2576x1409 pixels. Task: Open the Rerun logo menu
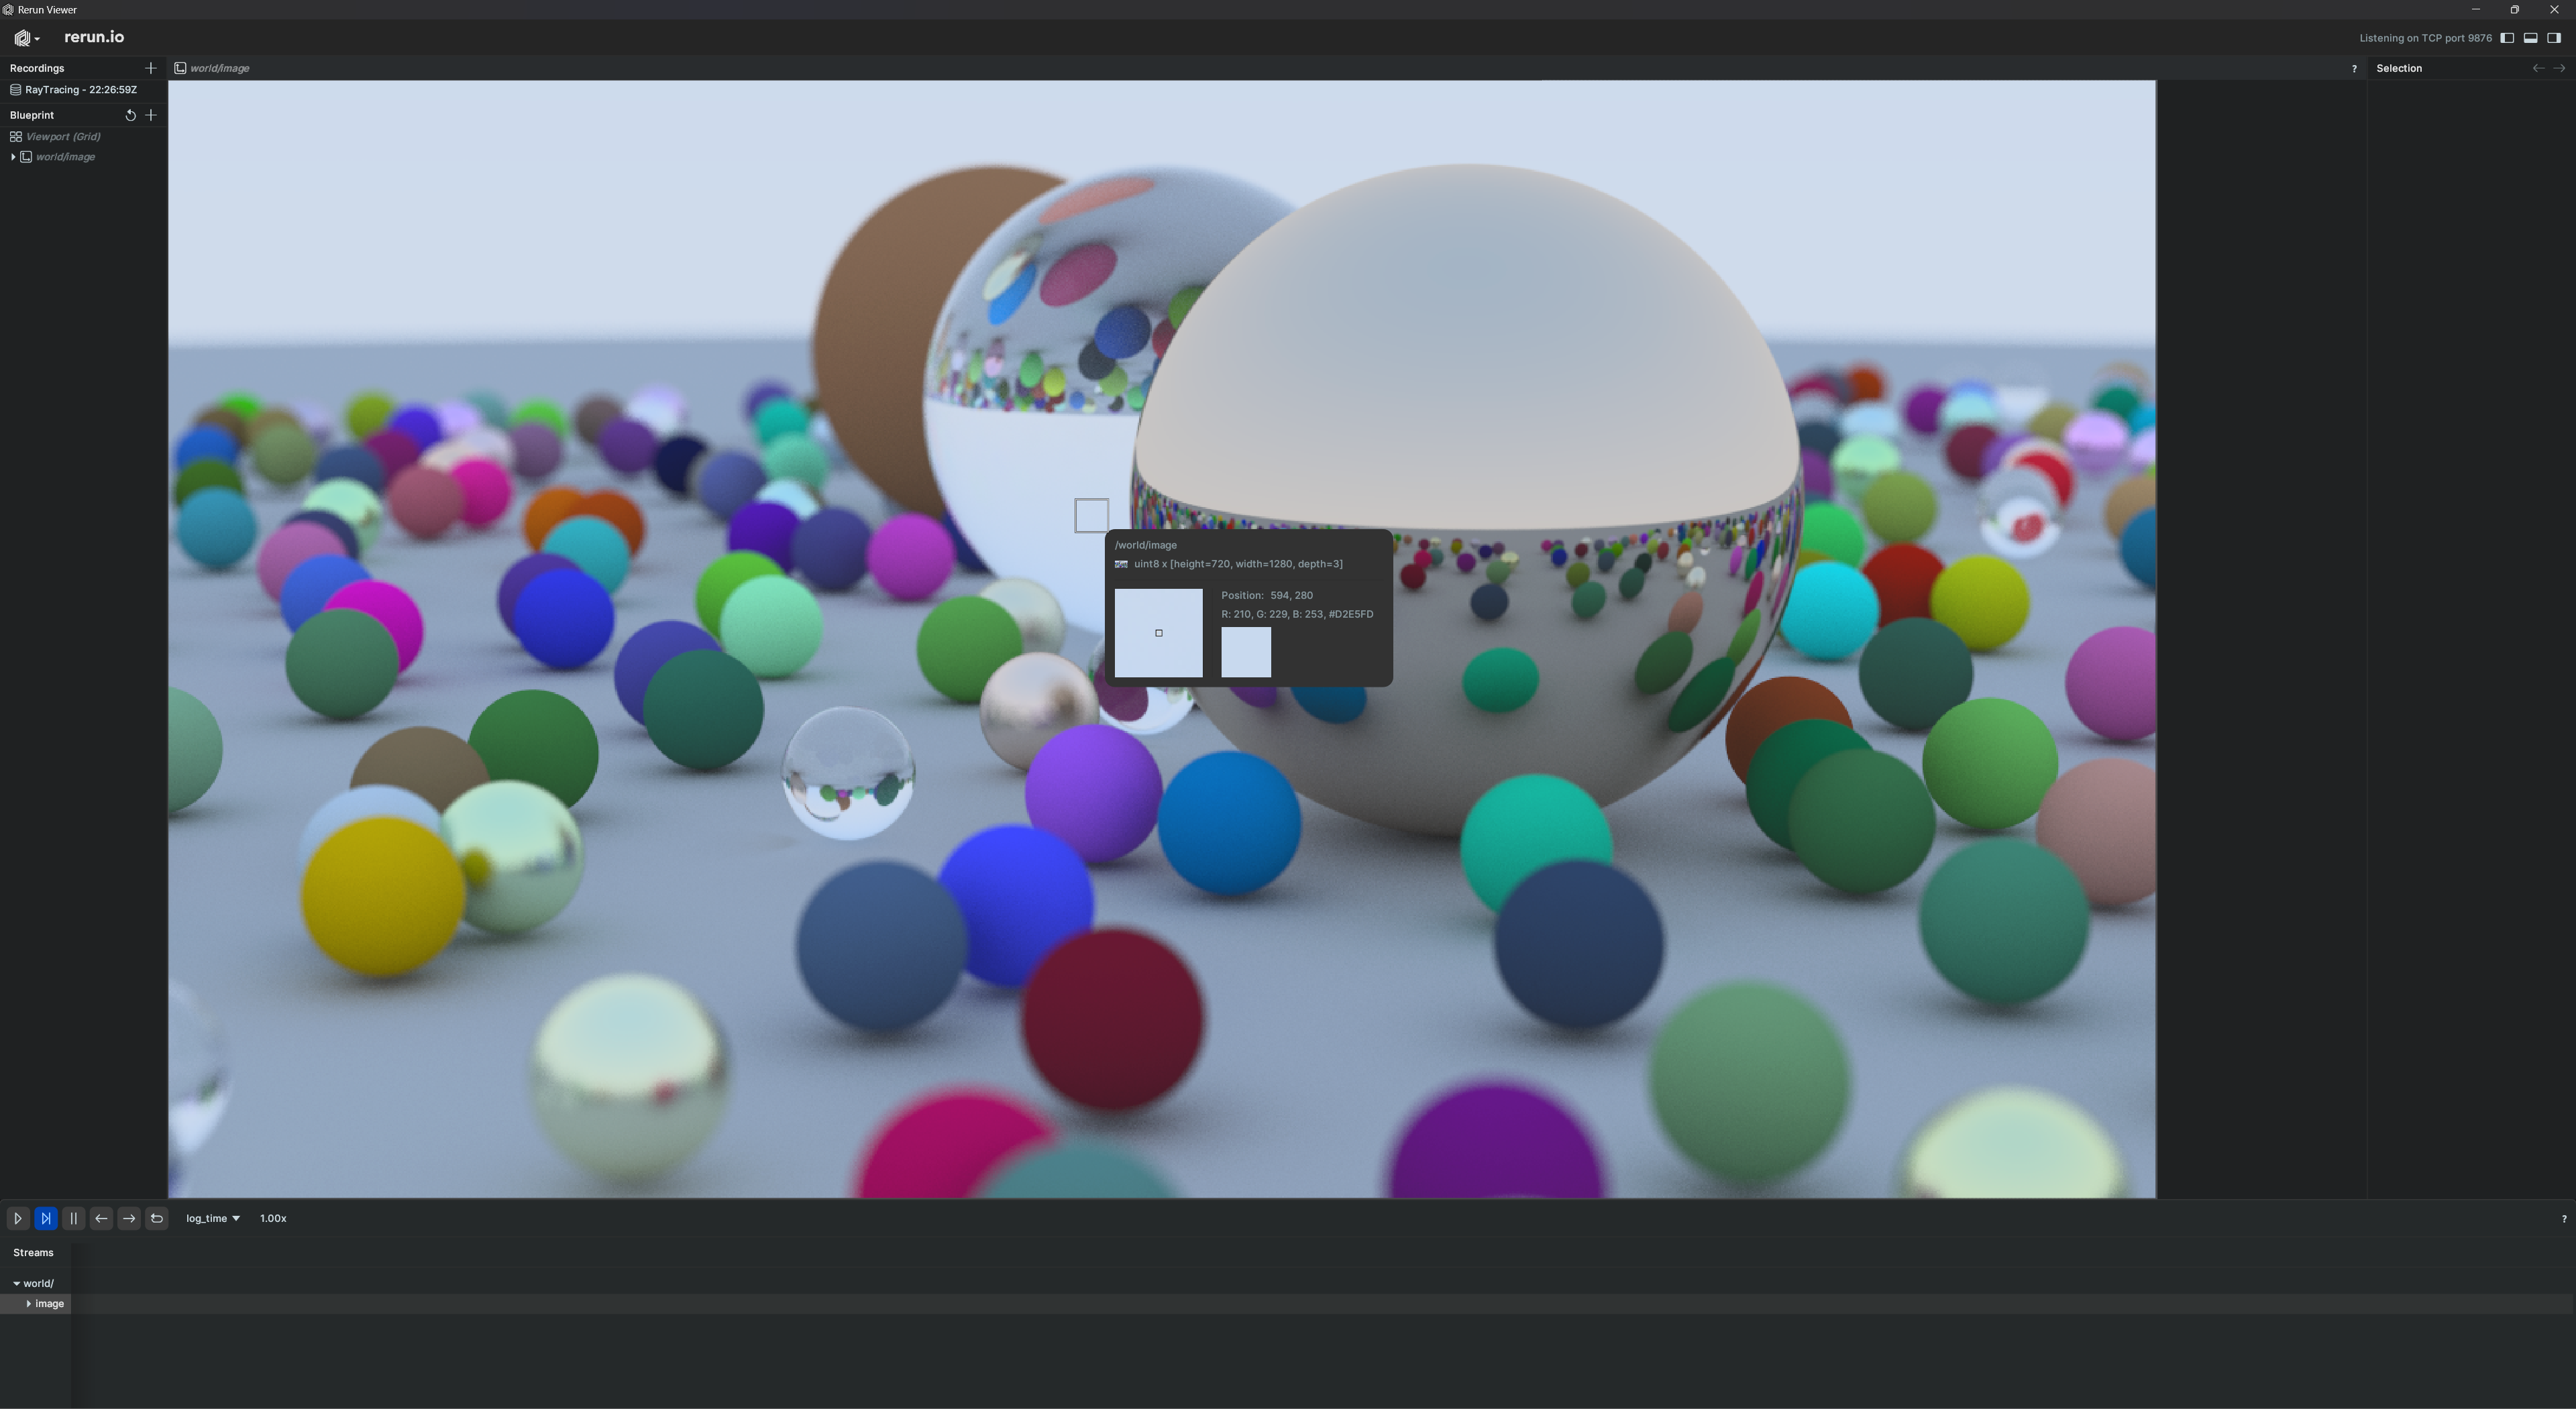[27, 38]
